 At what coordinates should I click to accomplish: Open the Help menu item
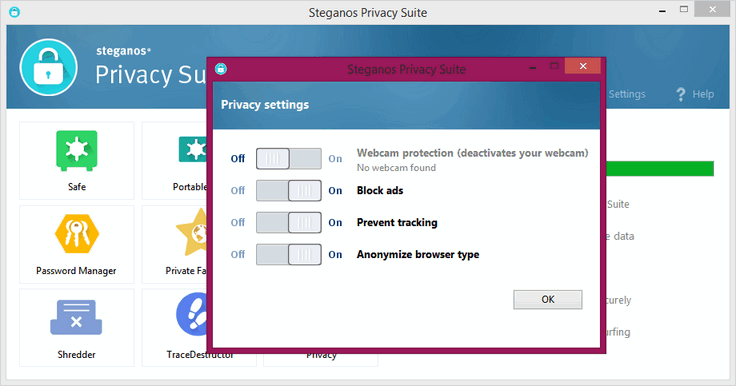703,94
